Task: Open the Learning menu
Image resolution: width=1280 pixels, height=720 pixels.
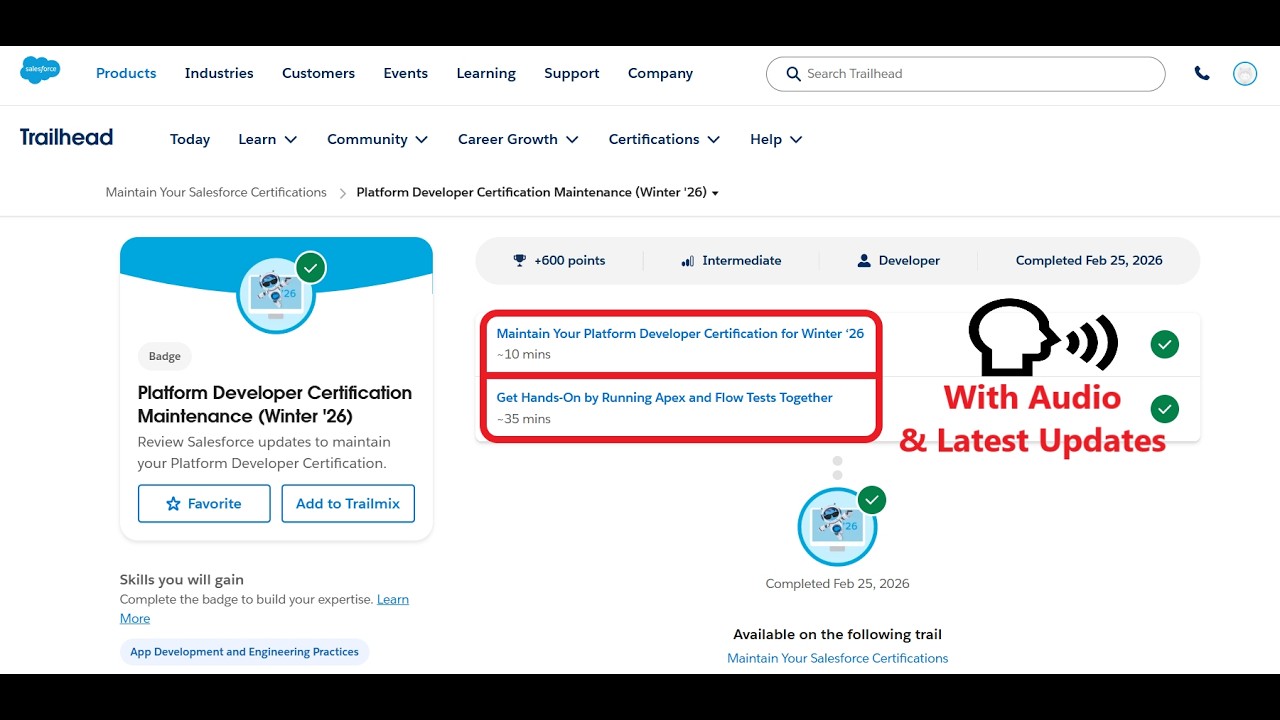Action: [486, 73]
